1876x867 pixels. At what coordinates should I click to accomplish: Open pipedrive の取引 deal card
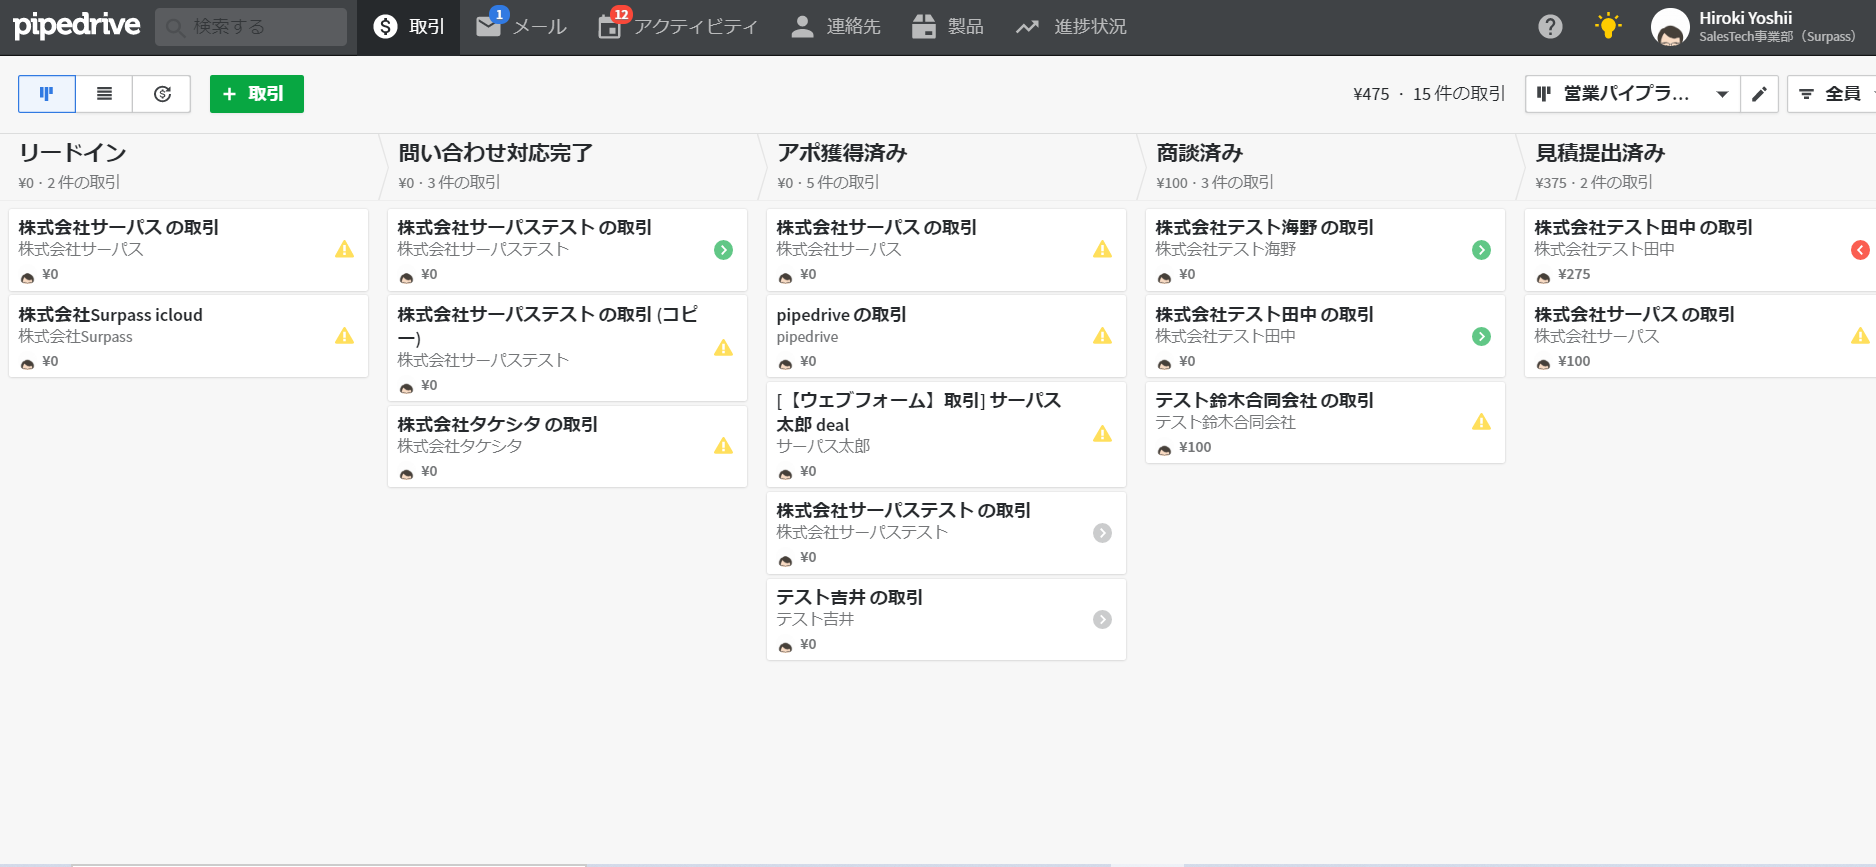[x=946, y=336]
